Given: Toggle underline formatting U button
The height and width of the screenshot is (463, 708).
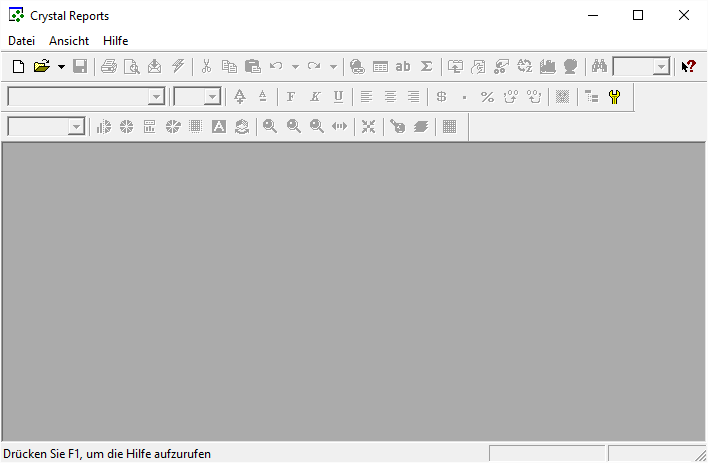Looking at the screenshot, I should 338,97.
